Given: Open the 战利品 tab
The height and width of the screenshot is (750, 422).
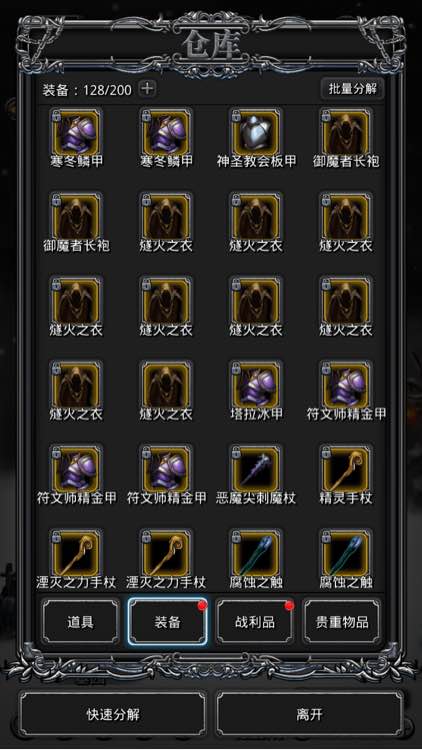Looking at the screenshot, I should click(x=255, y=621).
